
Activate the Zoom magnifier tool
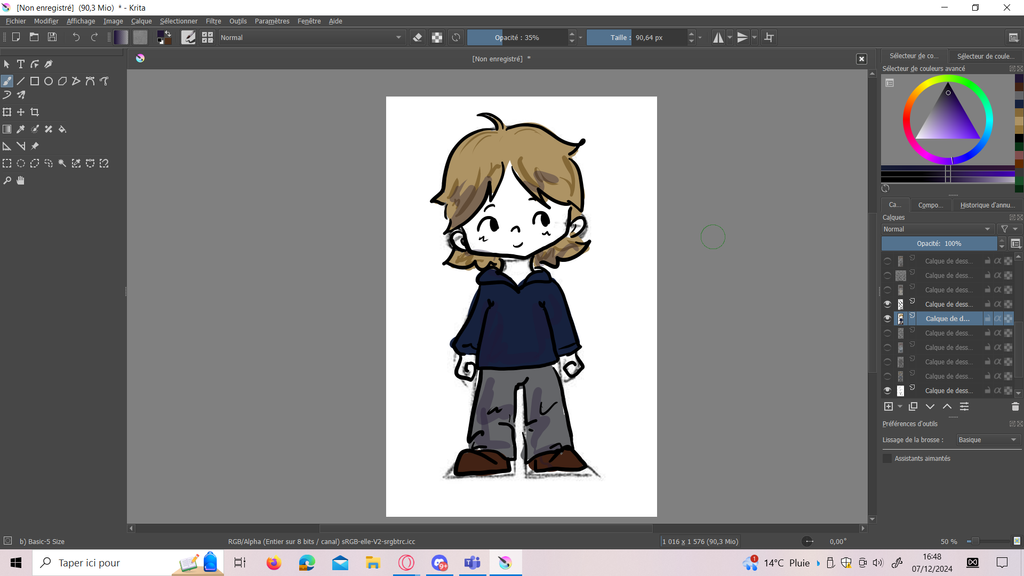7,181
